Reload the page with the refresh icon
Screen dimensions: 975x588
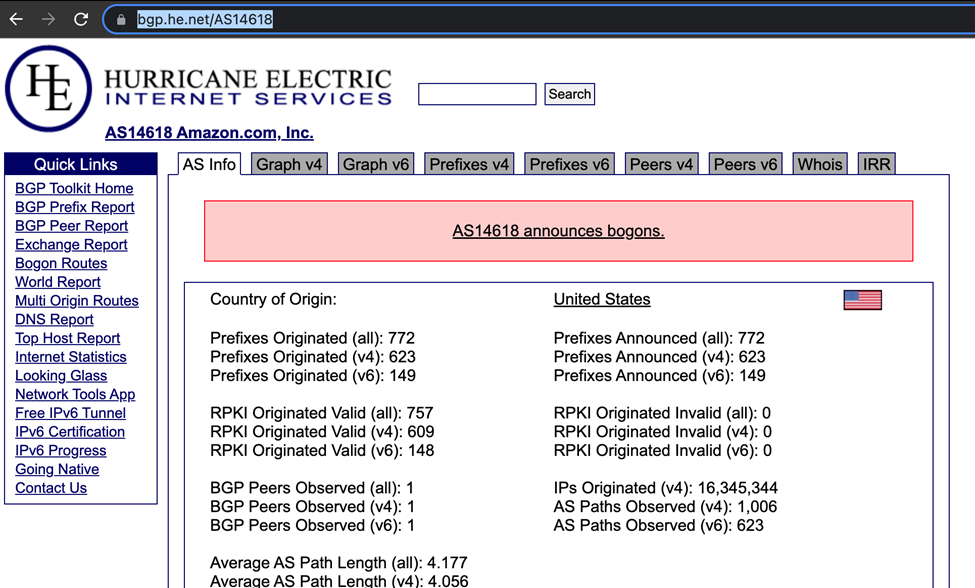[81, 19]
